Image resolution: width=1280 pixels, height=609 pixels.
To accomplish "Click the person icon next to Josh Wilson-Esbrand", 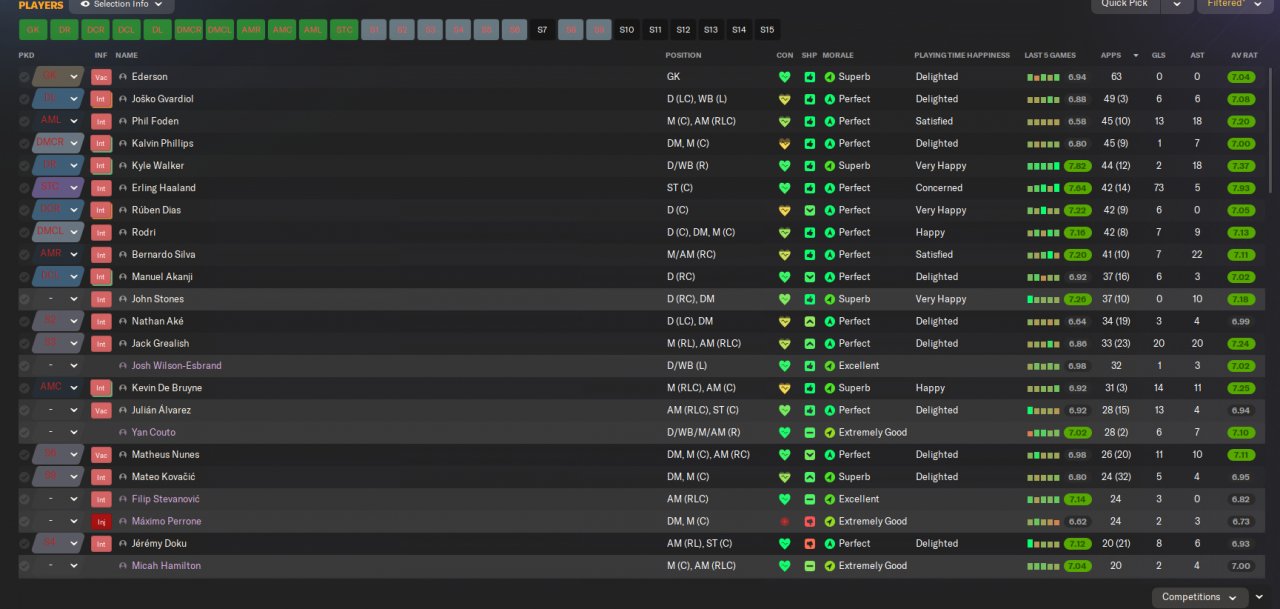I will click(x=123, y=366).
